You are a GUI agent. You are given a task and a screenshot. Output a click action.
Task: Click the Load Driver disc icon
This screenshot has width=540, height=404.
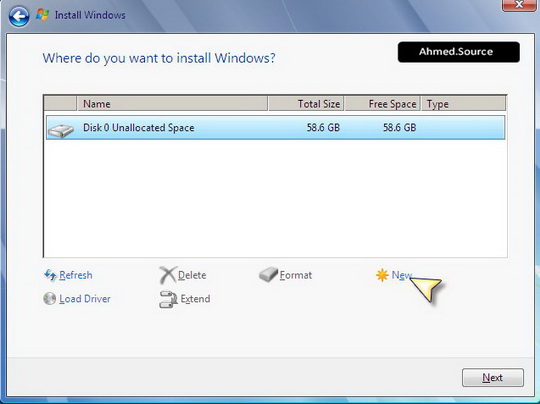click(50, 299)
